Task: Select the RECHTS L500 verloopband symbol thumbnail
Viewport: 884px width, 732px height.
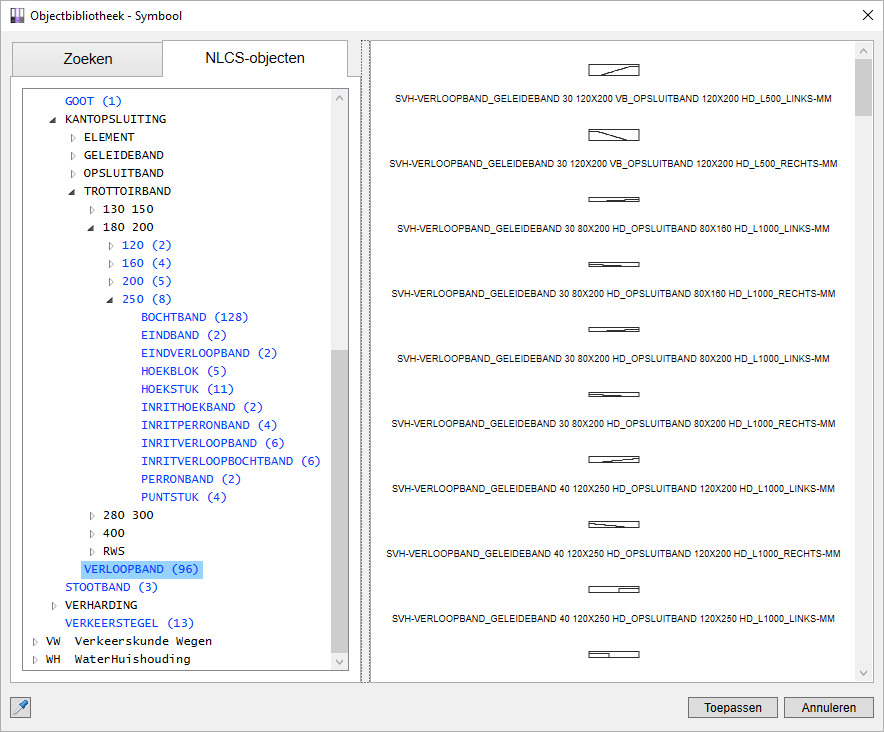Action: [x=613, y=135]
